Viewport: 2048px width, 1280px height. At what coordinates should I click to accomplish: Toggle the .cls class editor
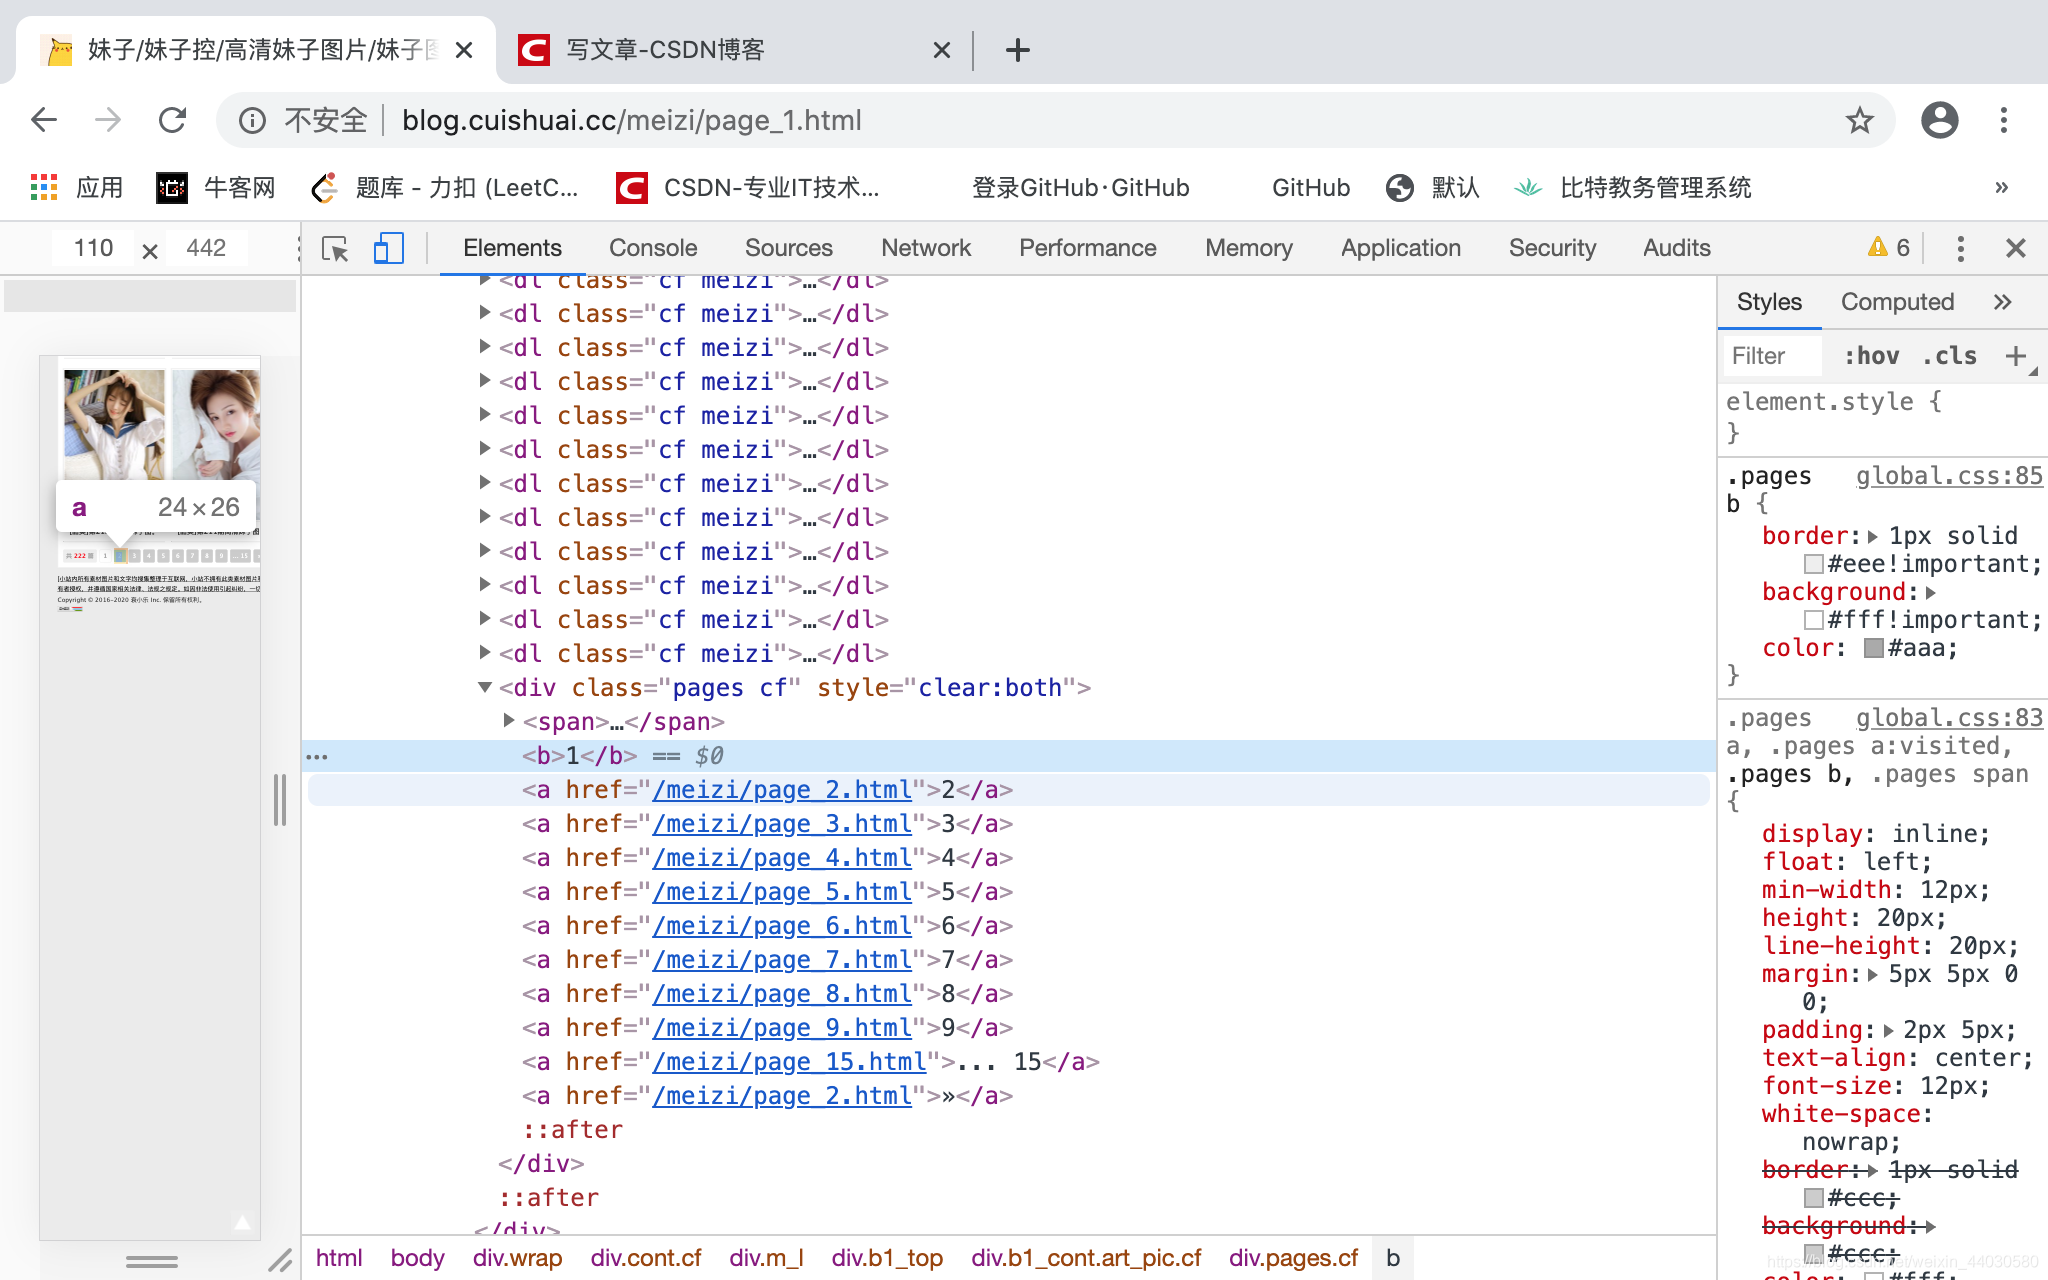click(x=1949, y=356)
